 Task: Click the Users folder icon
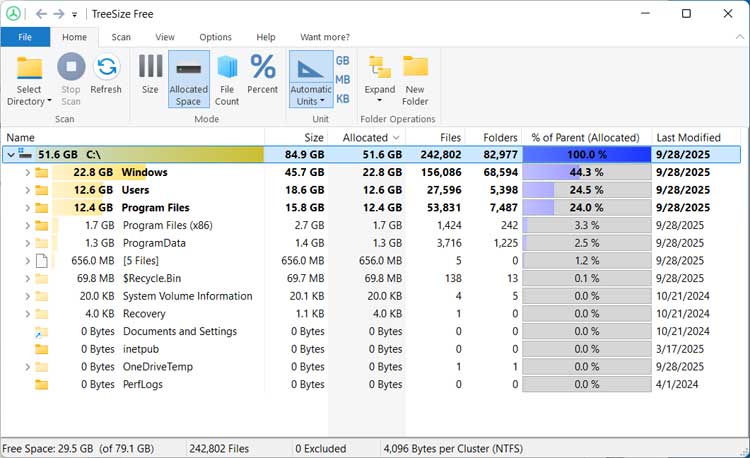pyautogui.click(x=42, y=190)
